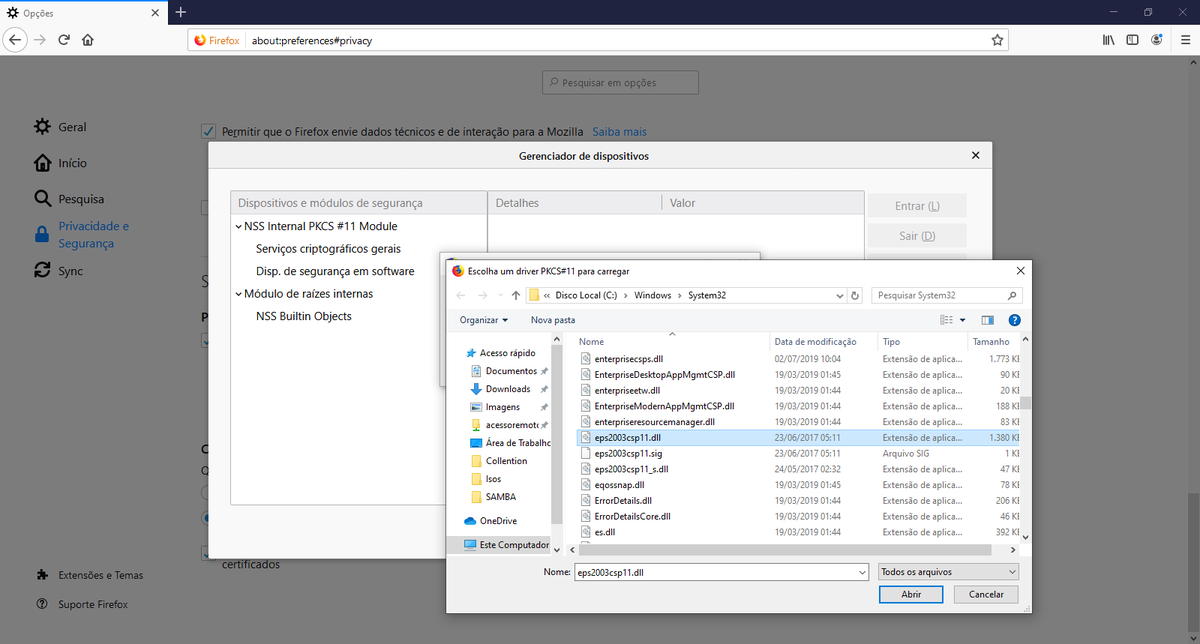This screenshot has width=1200, height=644.
Task: Open Este Computador in navigation pane
Action: tap(514, 545)
